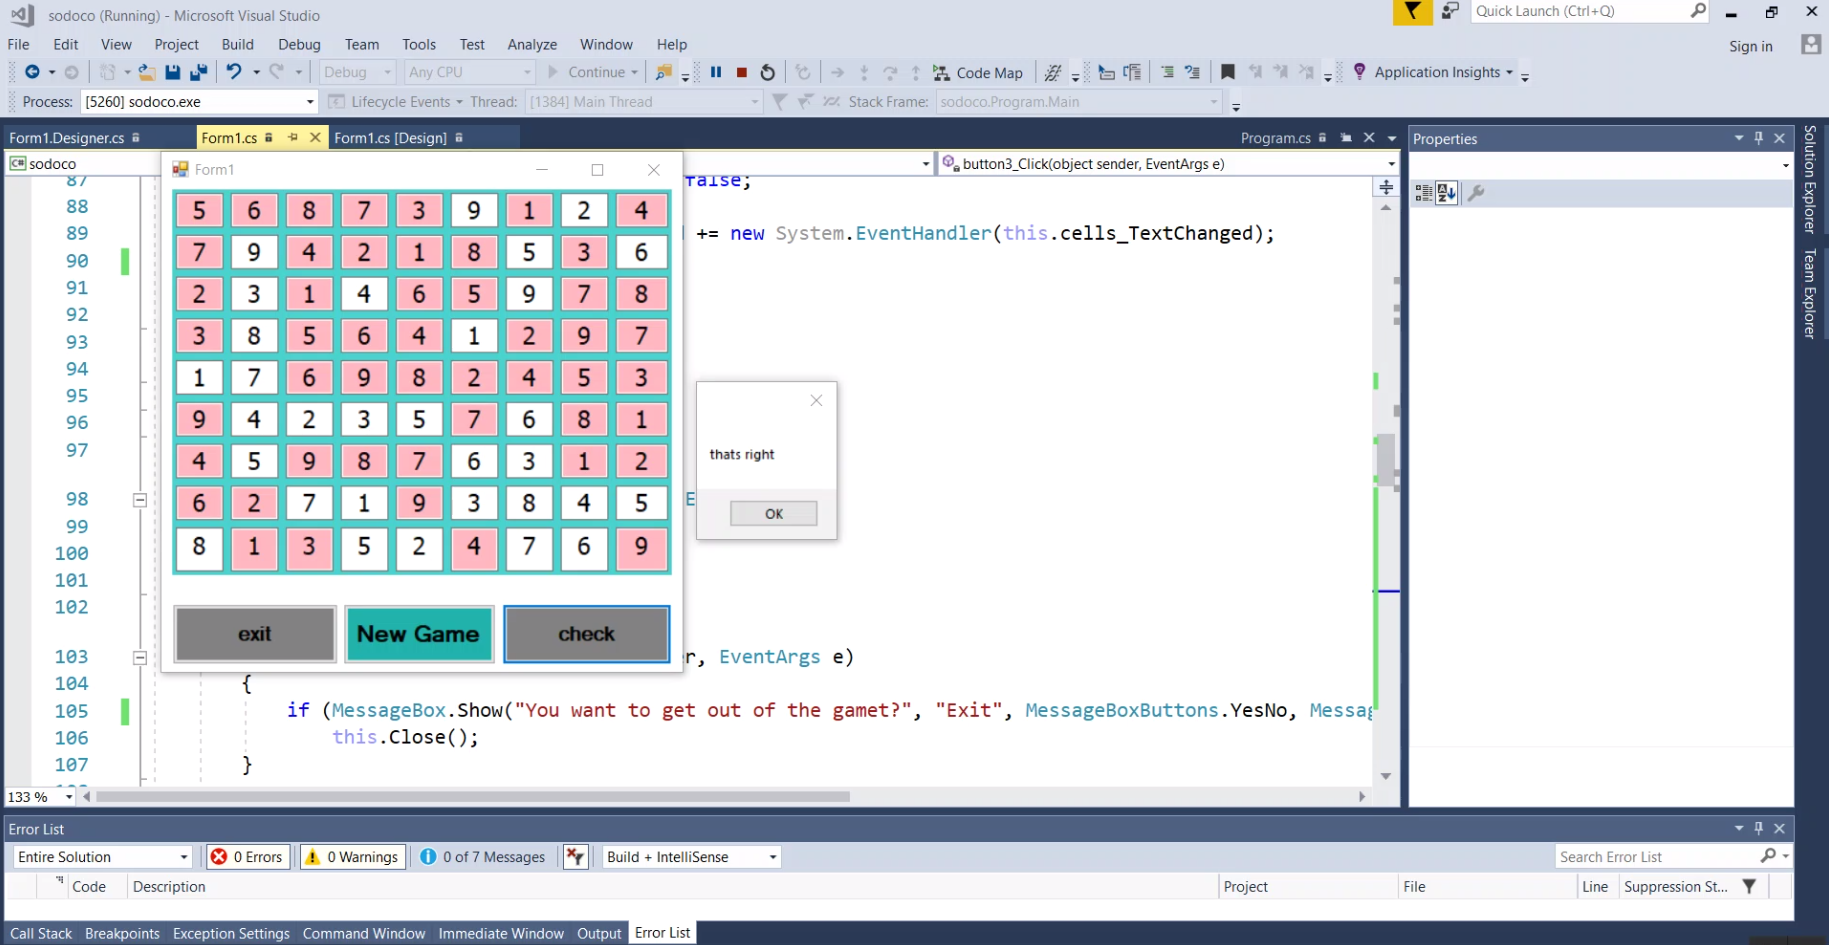Adjust the editor zoom level control showing 133%

(x=38, y=797)
